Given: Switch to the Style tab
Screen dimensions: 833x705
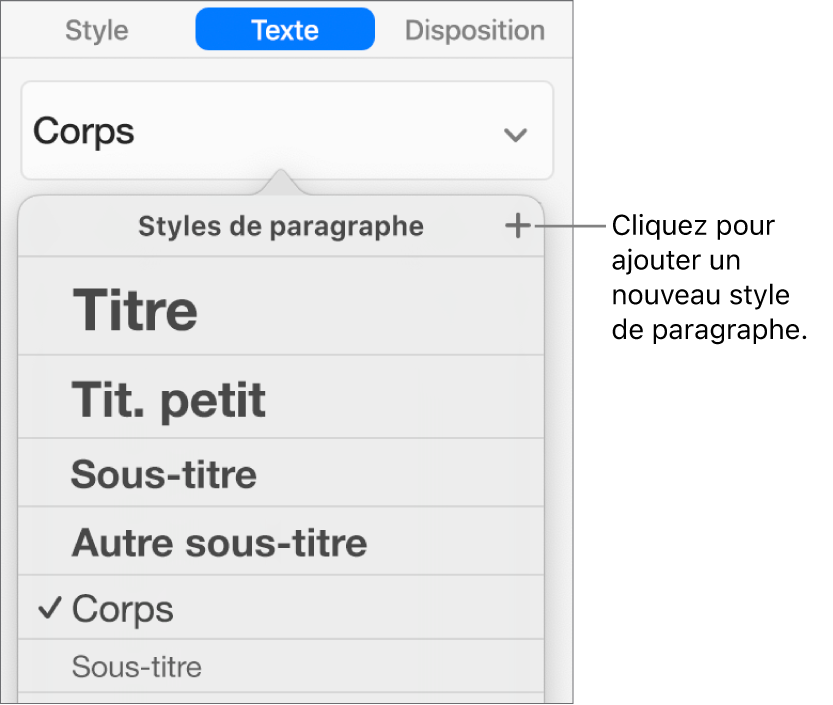Looking at the screenshot, I should (x=97, y=30).
